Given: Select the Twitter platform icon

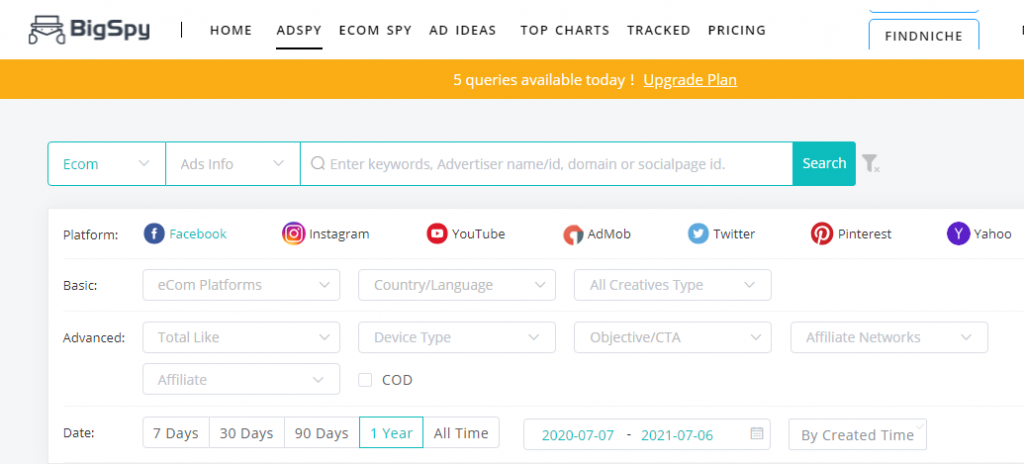Looking at the screenshot, I should 698,233.
